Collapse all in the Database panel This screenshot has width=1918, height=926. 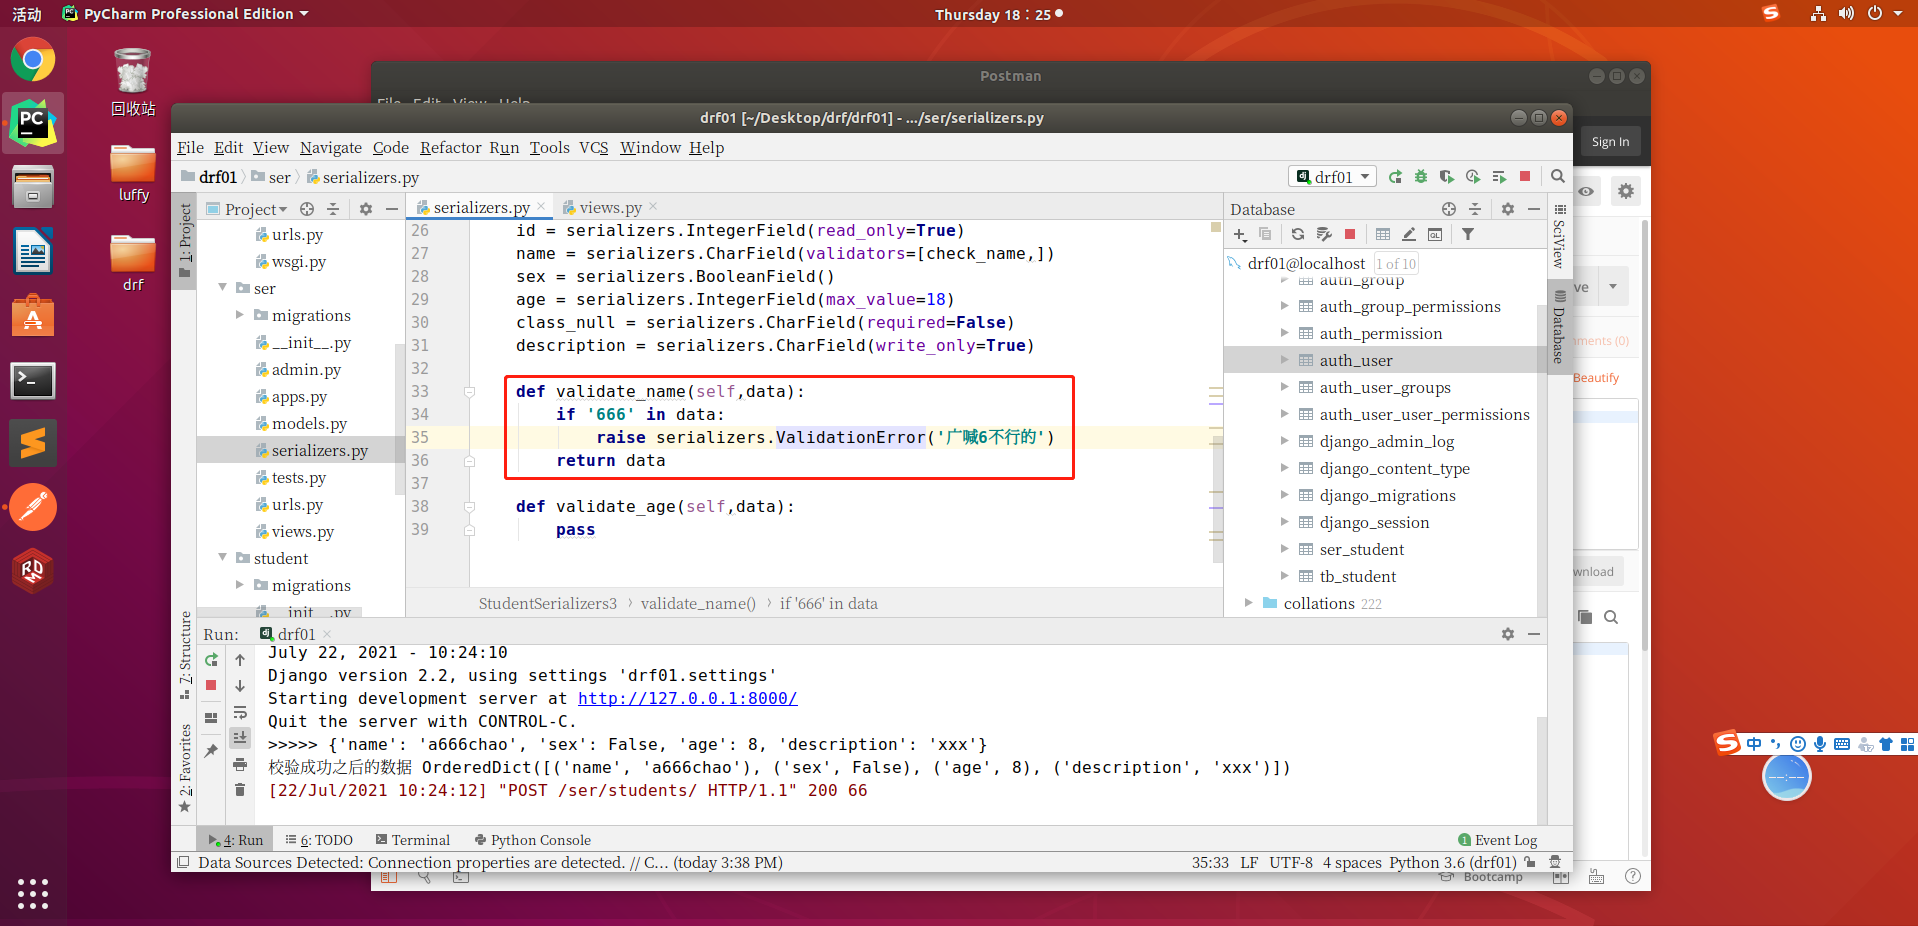[x=1475, y=209]
